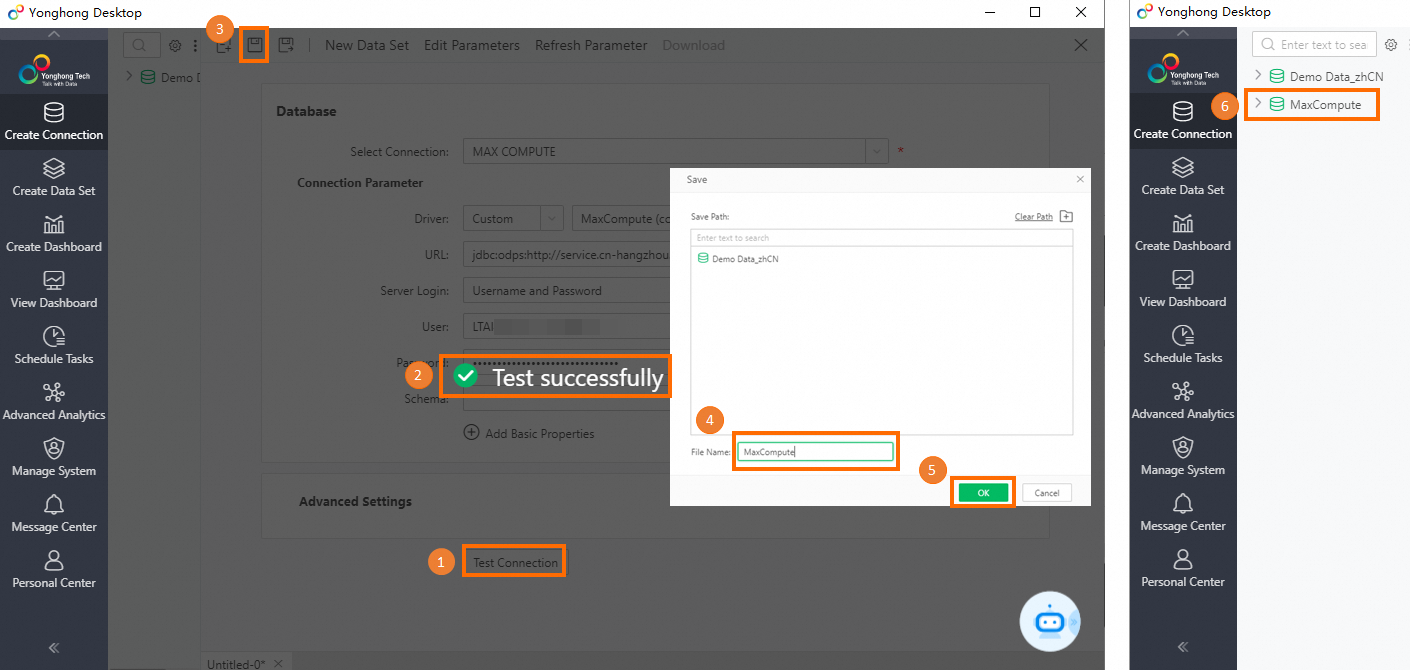
Task: Expand the Demo node in the left window tree
Action: (x=129, y=76)
